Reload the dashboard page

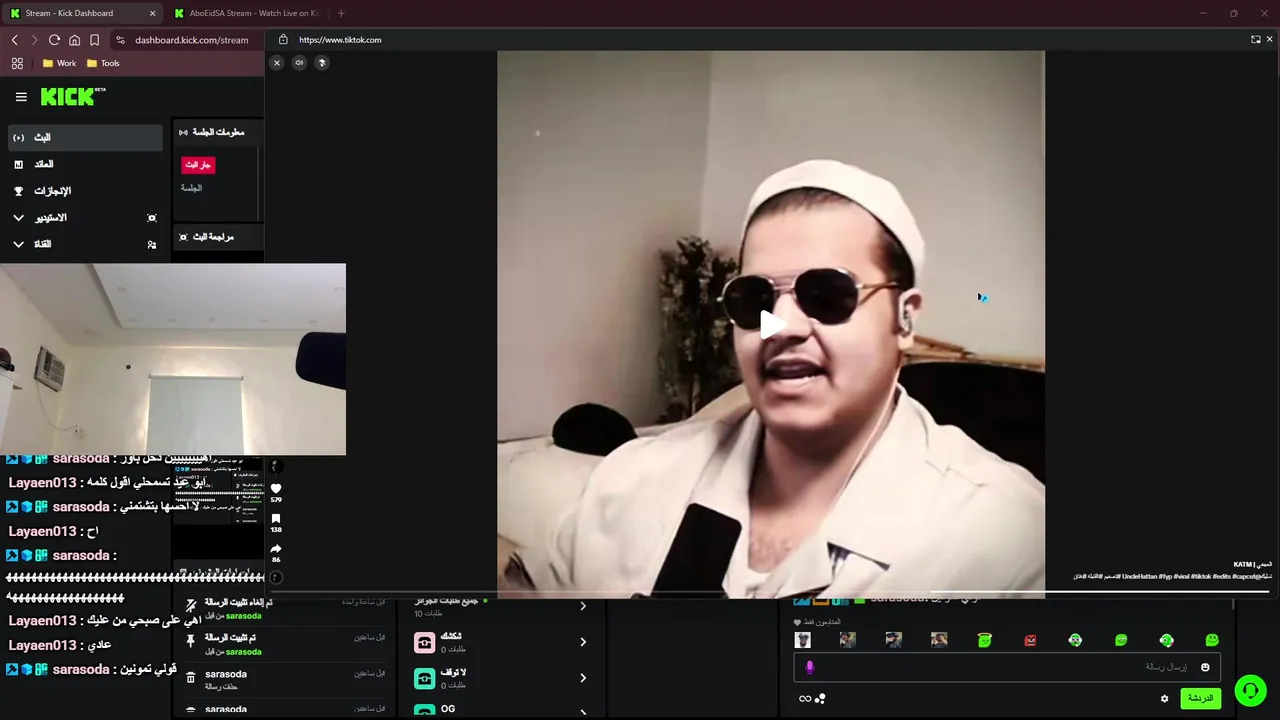coord(54,40)
